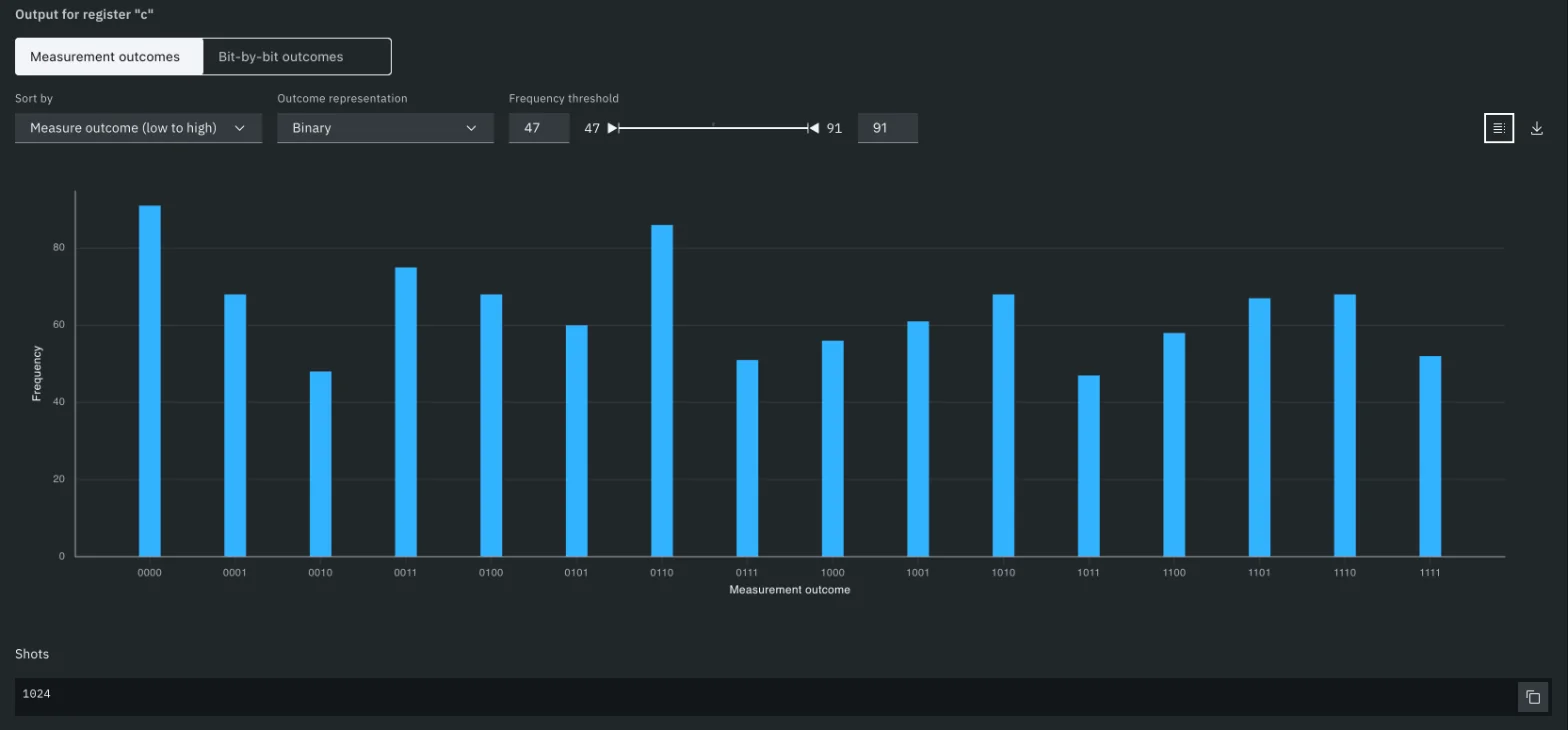Viewport: 1568px width, 730px height.
Task: Click the histogram bar for outcome 1011
Action: (x=1089, y=466)
